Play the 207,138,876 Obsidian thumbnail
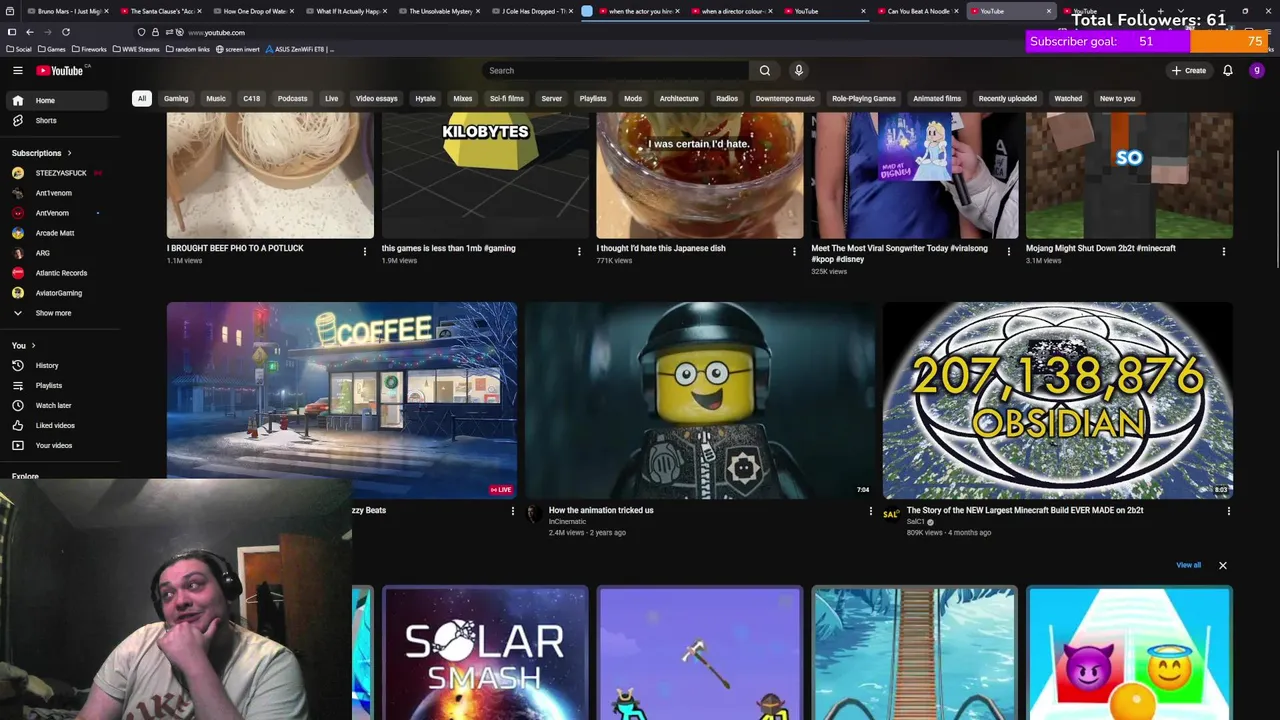 click(1057, 400)
